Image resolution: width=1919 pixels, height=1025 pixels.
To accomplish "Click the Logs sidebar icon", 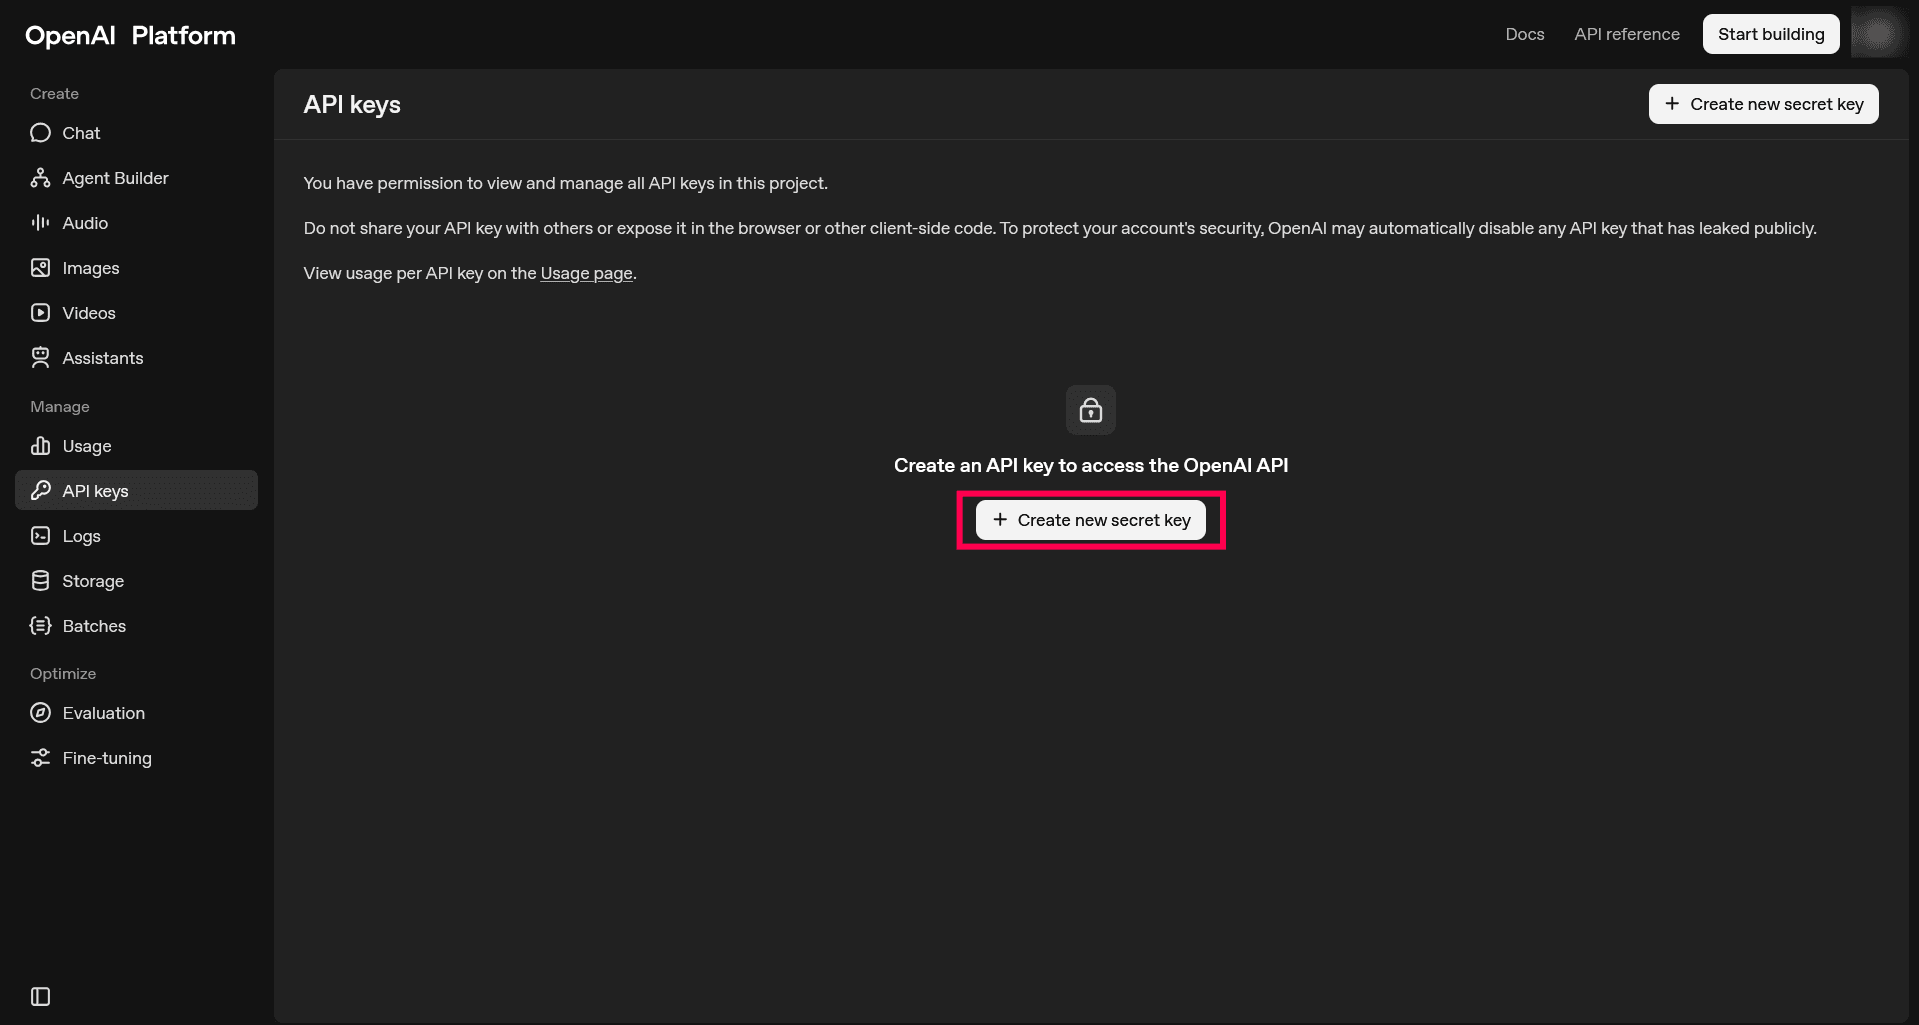I will point(40,535).
